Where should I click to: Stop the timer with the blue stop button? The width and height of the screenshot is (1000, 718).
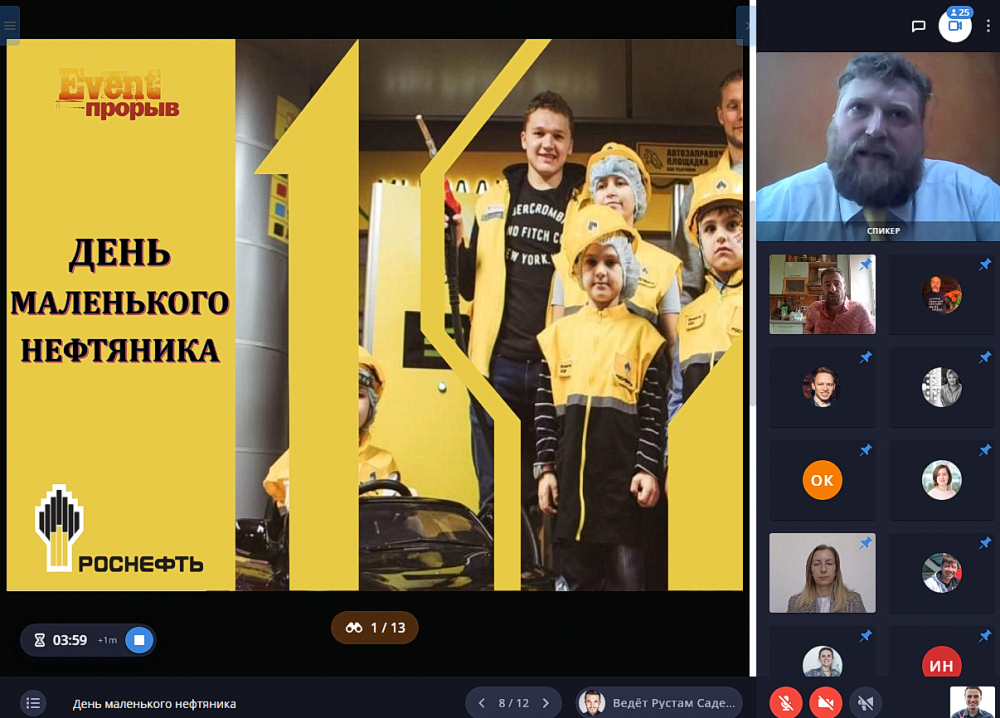tap(139, 640)
